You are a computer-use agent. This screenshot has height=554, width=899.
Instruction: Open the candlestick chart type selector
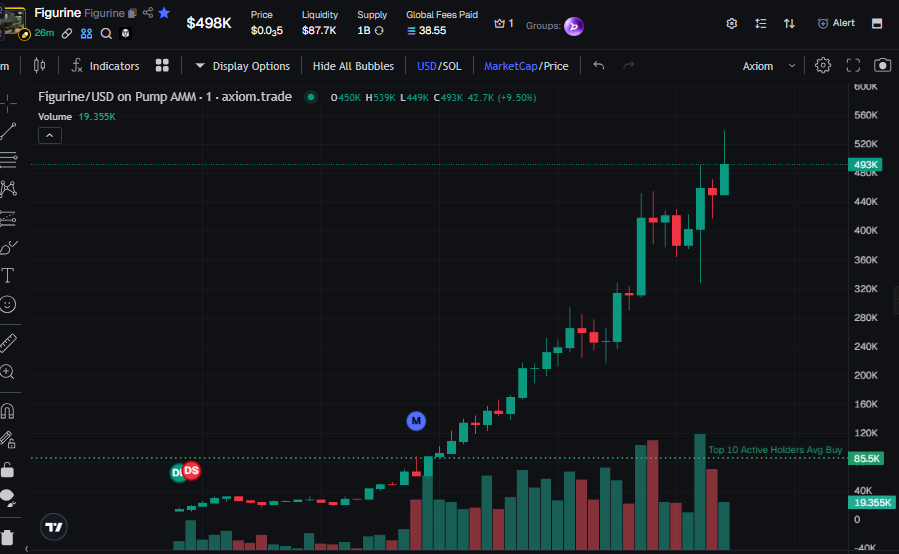click(x=40, y=65)
